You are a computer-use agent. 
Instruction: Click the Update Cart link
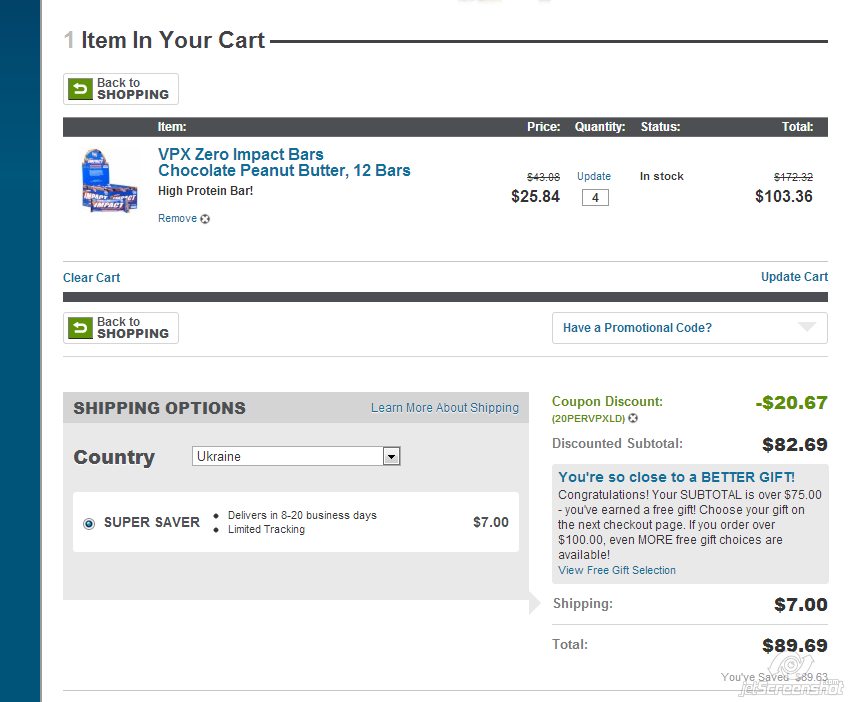(x=794, y=277)
